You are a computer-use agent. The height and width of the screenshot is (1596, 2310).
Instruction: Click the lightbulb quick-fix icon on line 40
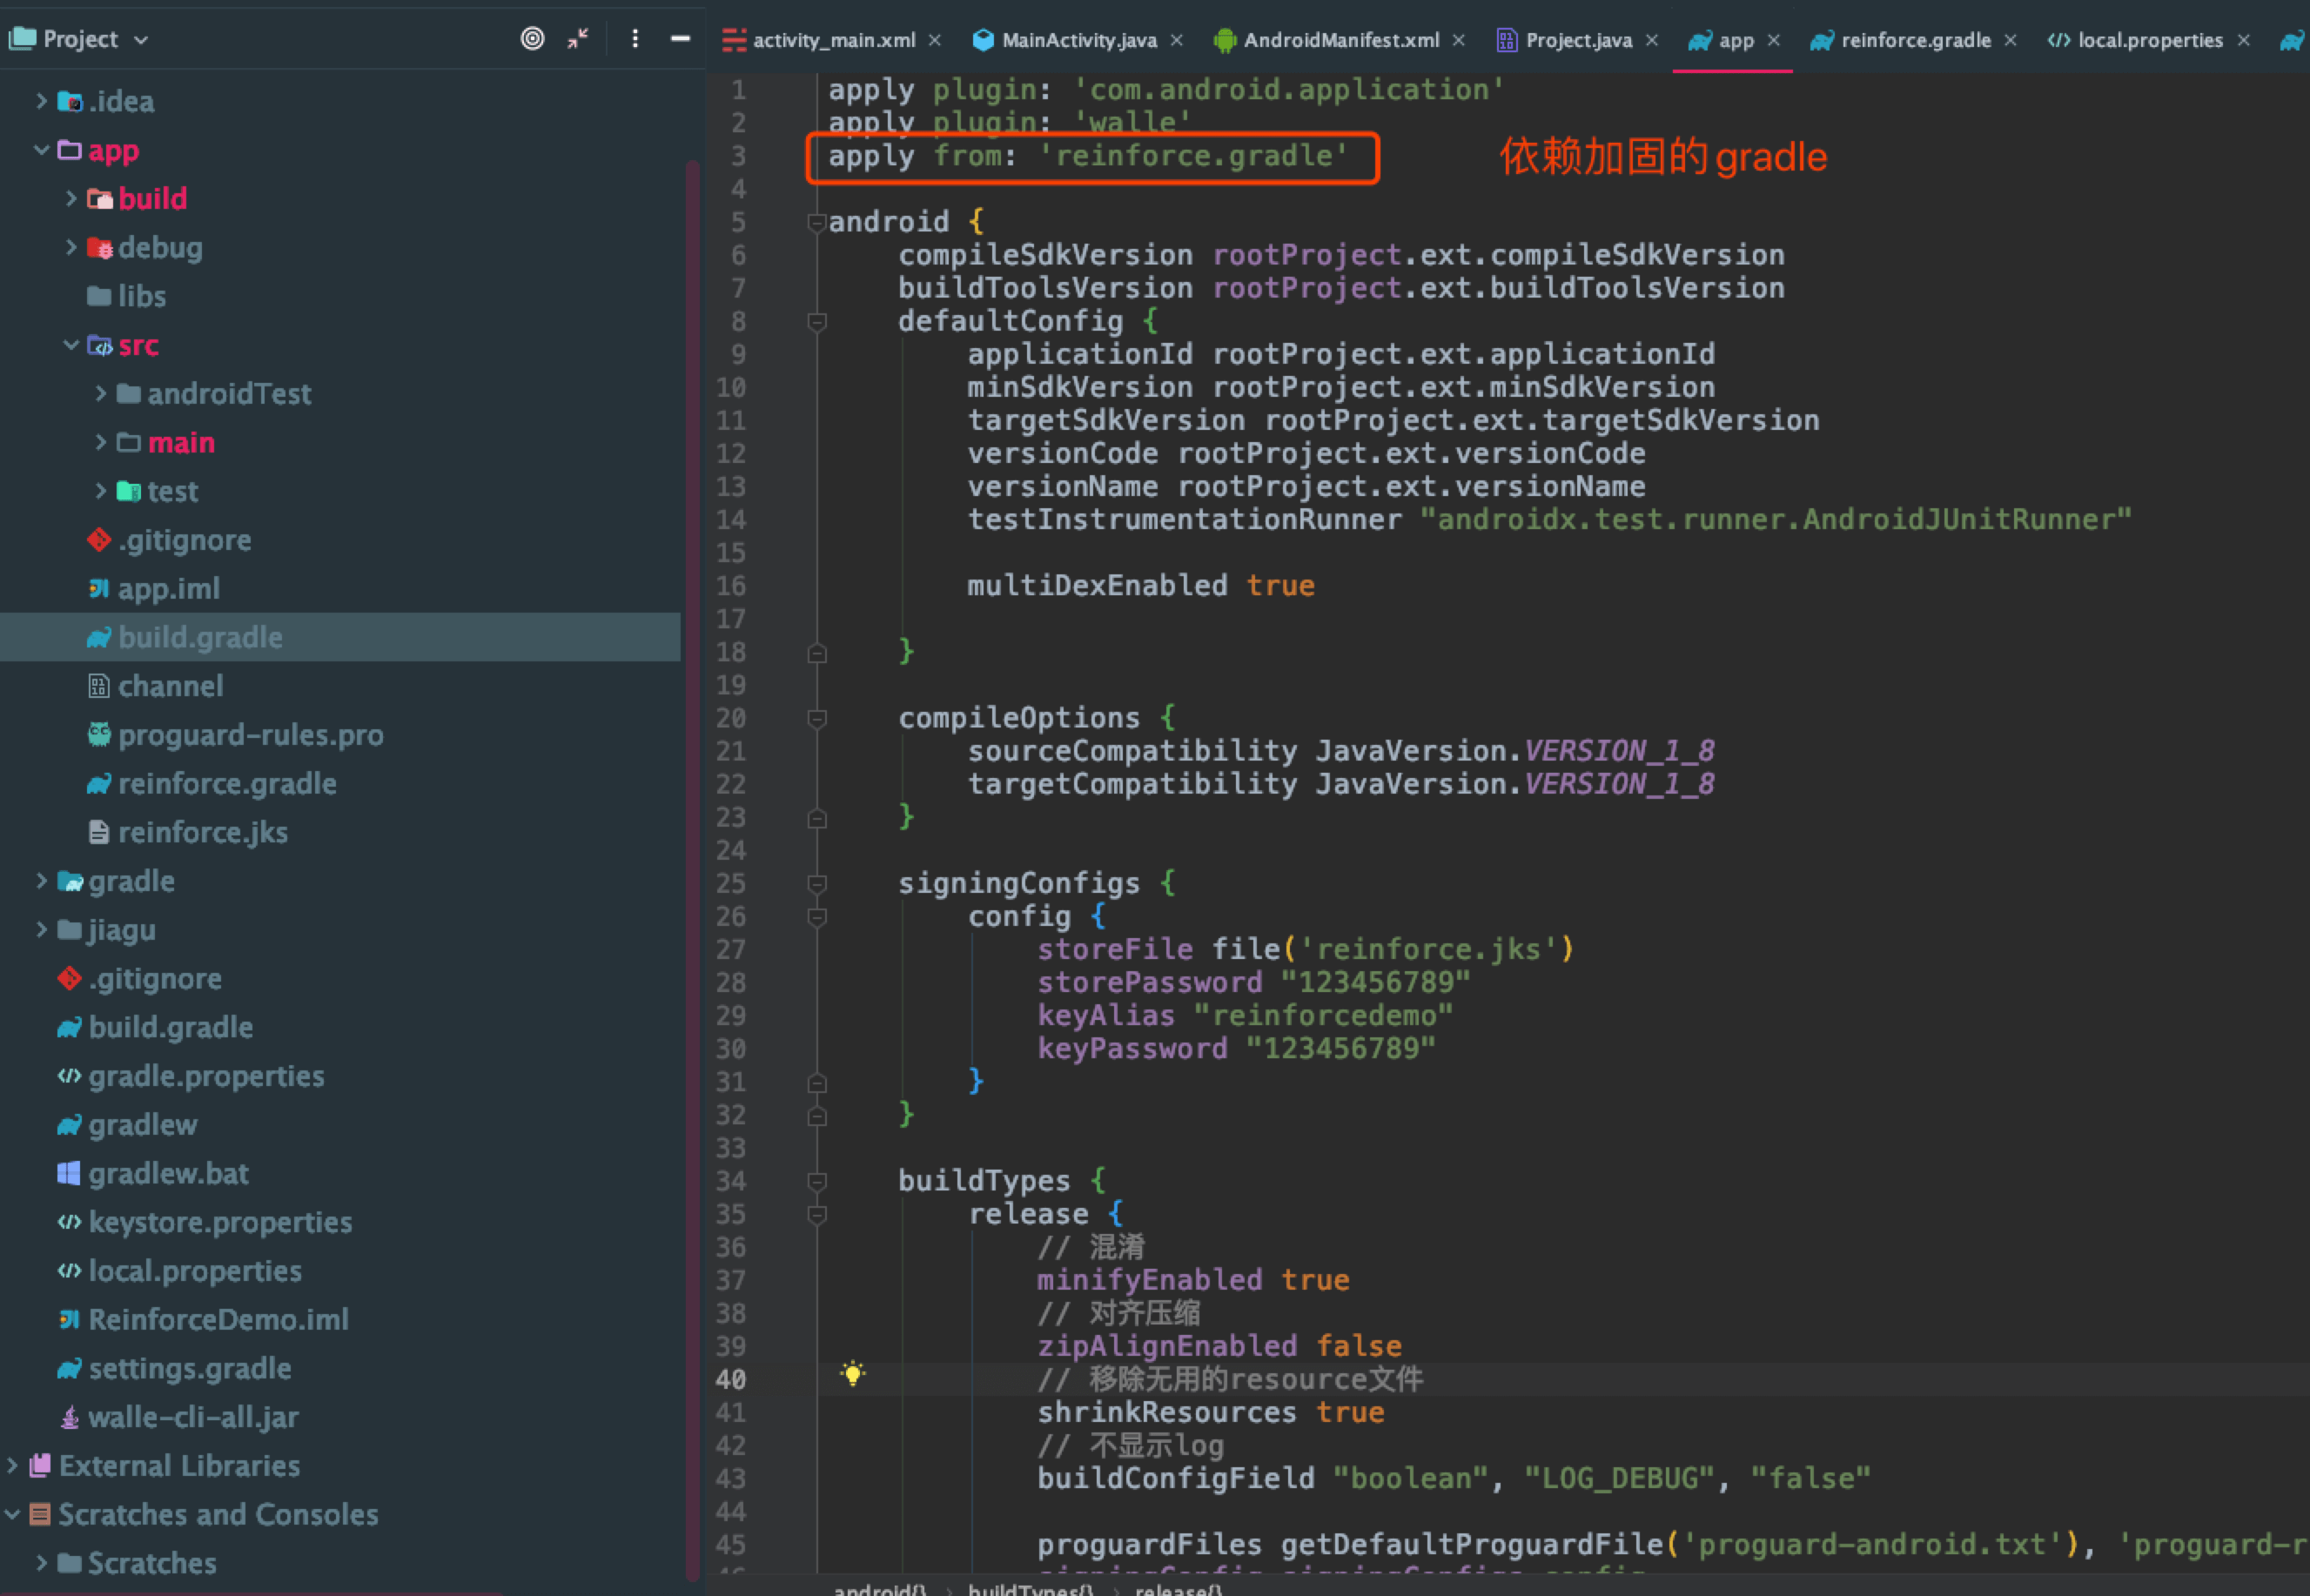point(853,1373)
